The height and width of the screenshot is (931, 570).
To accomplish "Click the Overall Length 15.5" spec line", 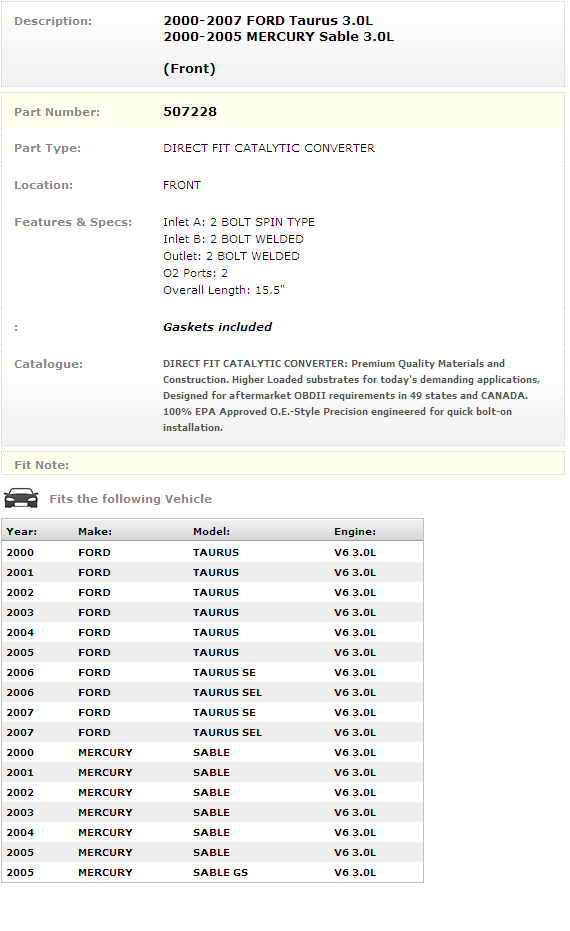I will tap(224, 290).
